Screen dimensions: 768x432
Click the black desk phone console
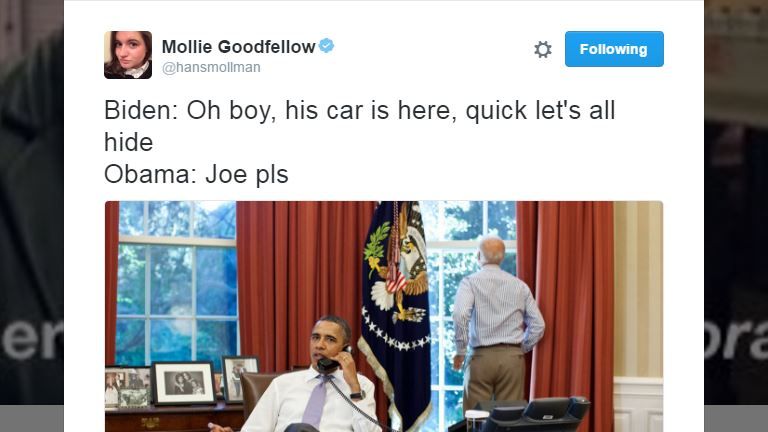coord(534,414)
